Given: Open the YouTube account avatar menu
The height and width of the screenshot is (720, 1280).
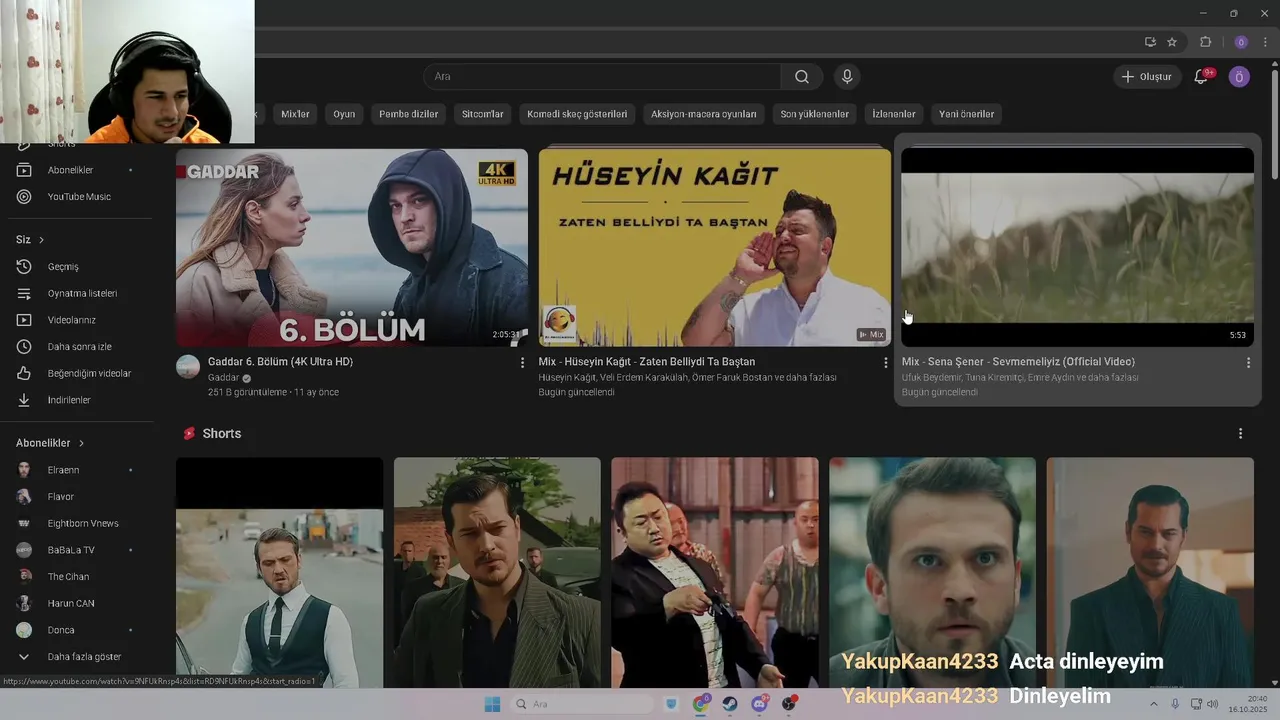Looking at the screenshot, I should click(x=1239, y=77).
